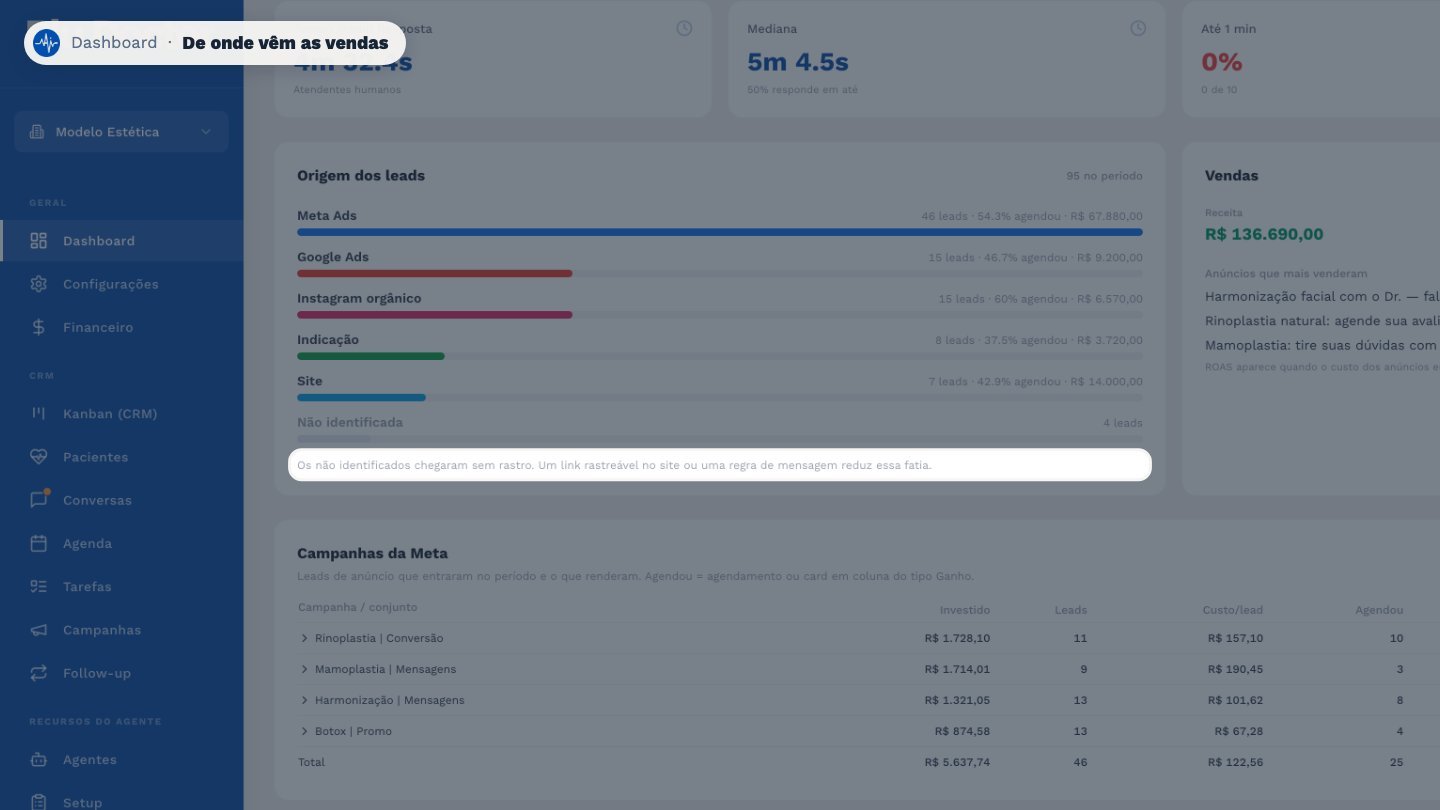The image size is (1440, 810).
Task: Click the clock icon in Mediana card
Action: coord(1138,28)
